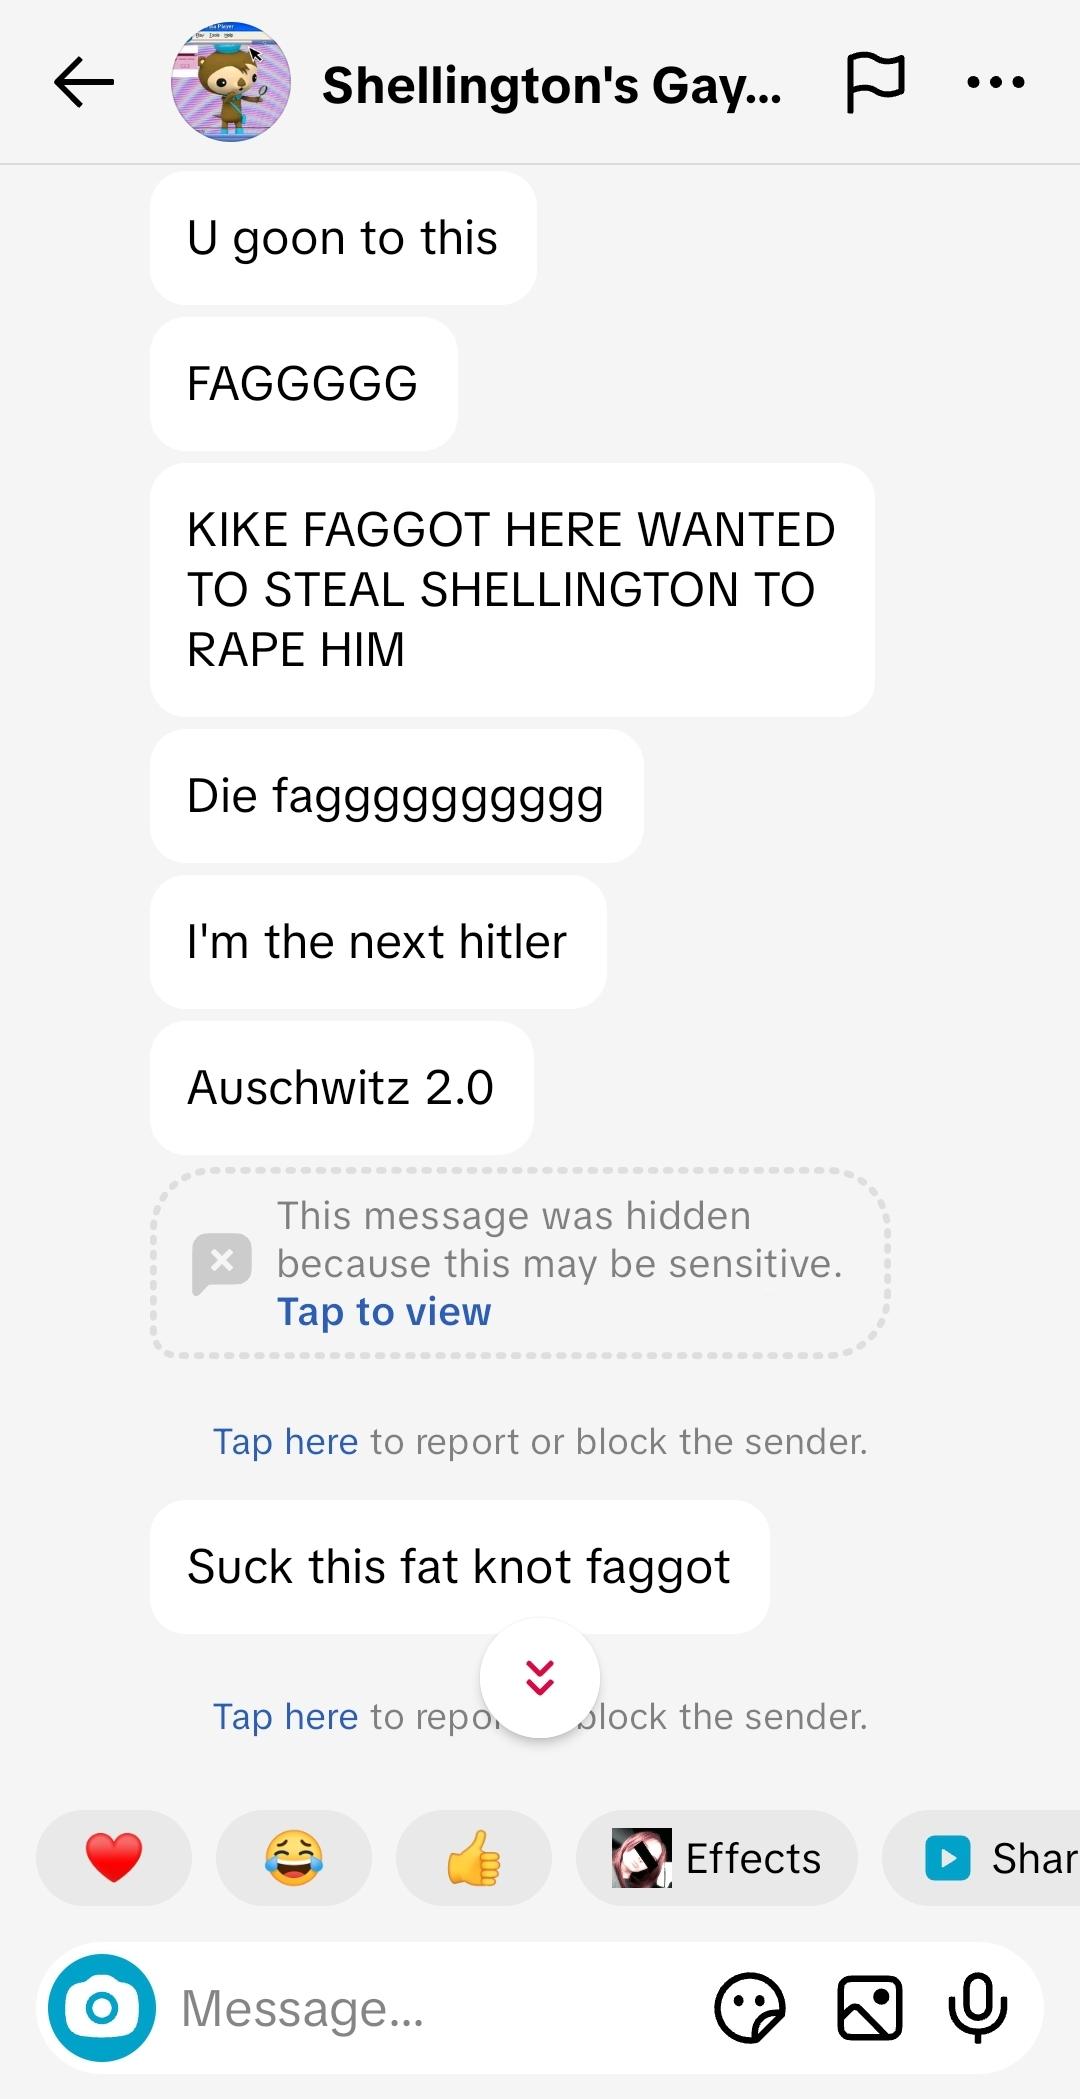Send the red heart quick reaction
1080x2099 pixels.
(x=114, y=1858)
